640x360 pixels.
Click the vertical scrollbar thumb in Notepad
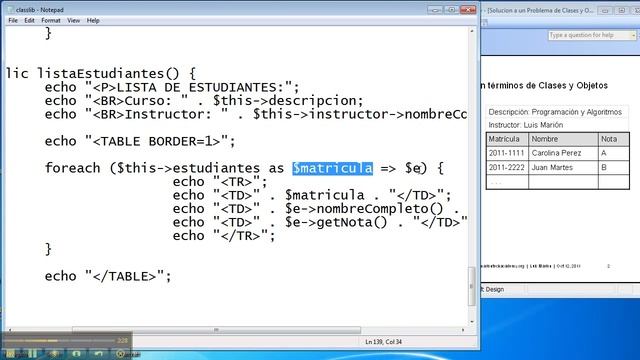(x=472, y=286)
